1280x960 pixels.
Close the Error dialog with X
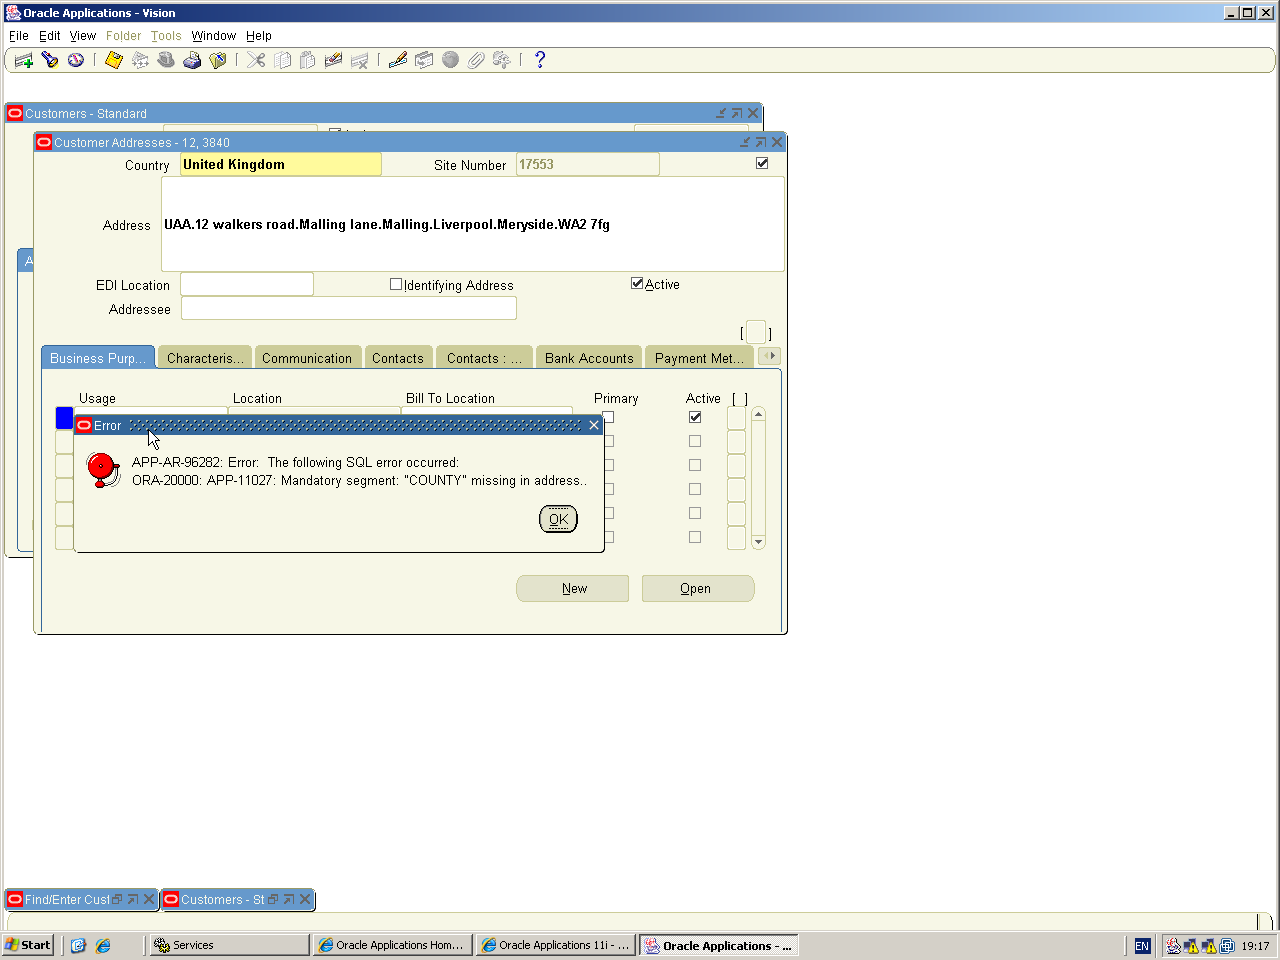point(594,425)
